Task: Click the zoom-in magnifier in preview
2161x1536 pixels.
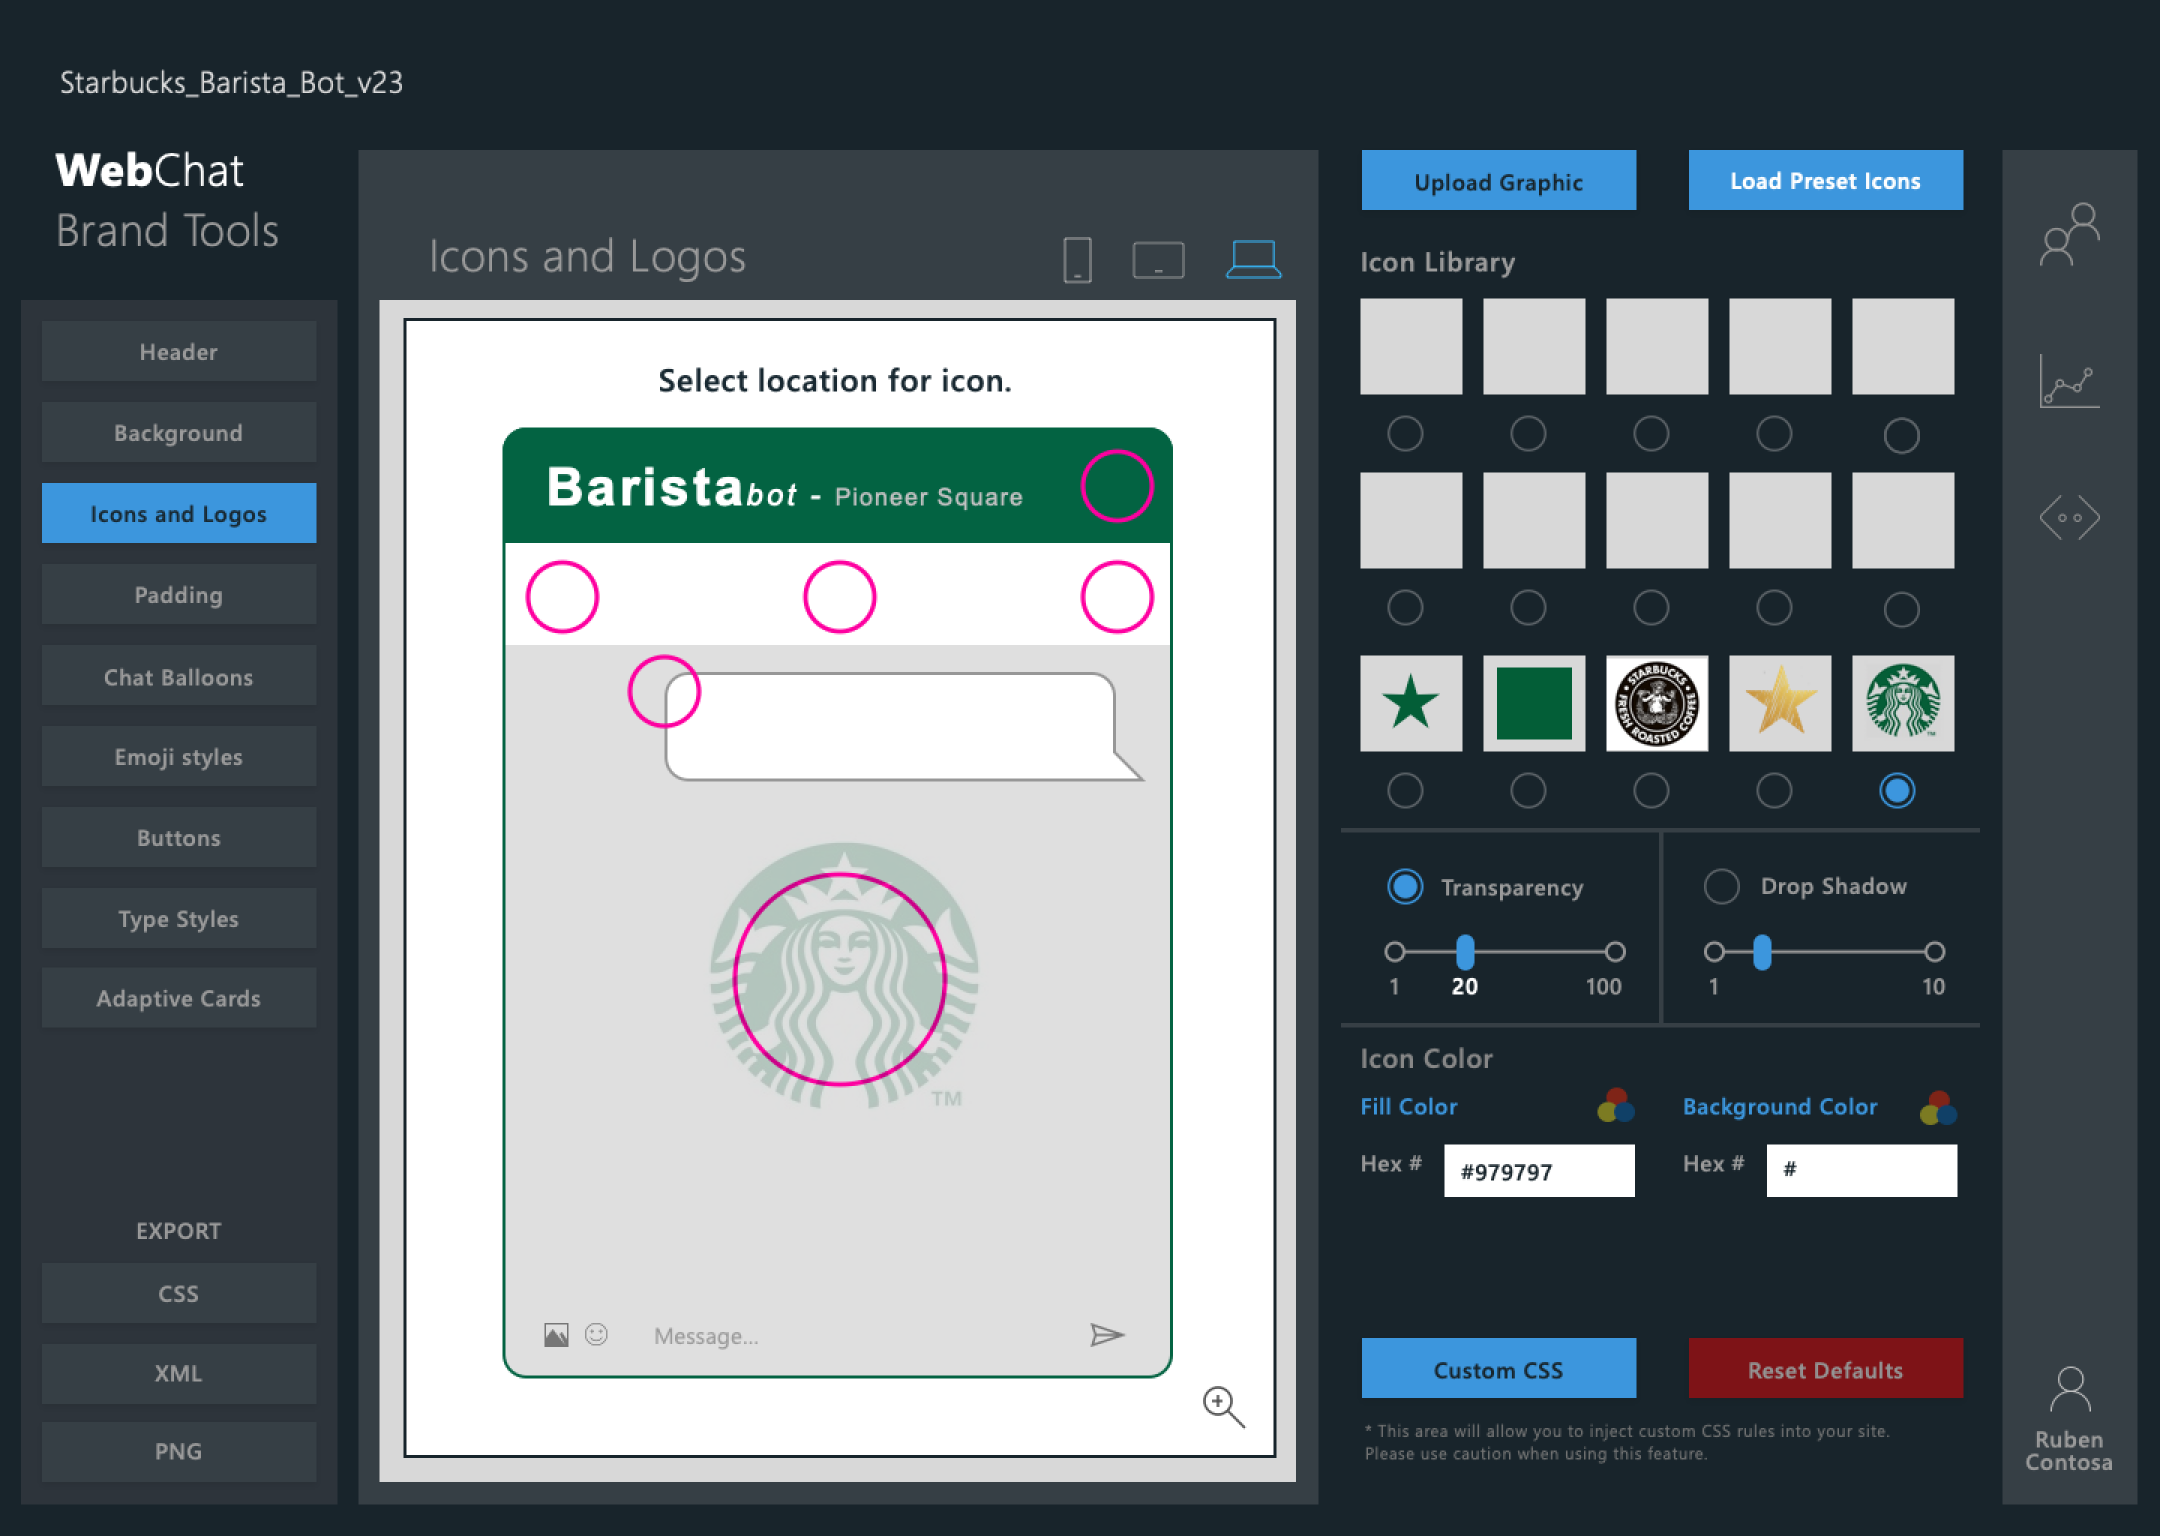Action: click(x=1223, y=1406)
